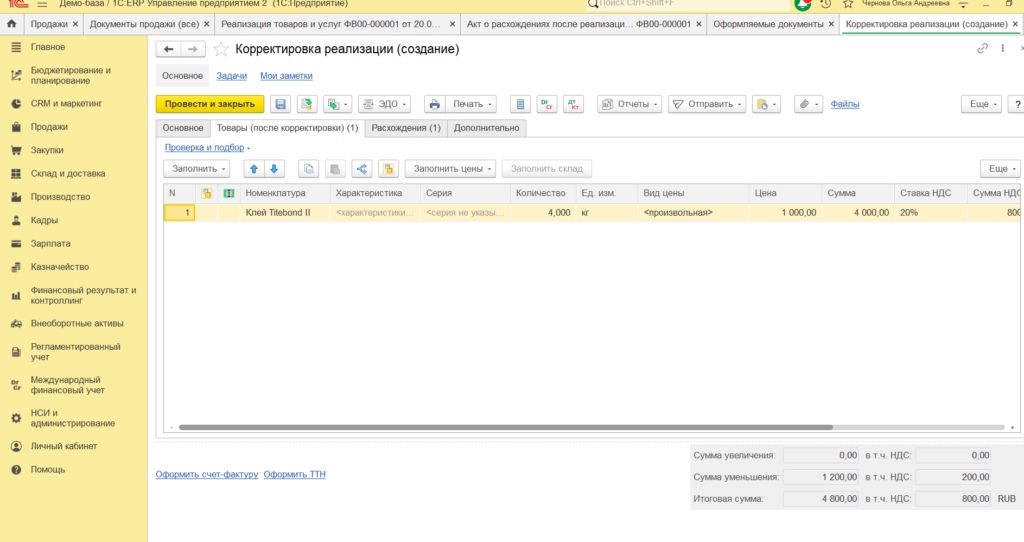The width and height of the screenshot is (1024, 542).
Task: Click the 20% VAT rate cell
Action: point(931,213)
